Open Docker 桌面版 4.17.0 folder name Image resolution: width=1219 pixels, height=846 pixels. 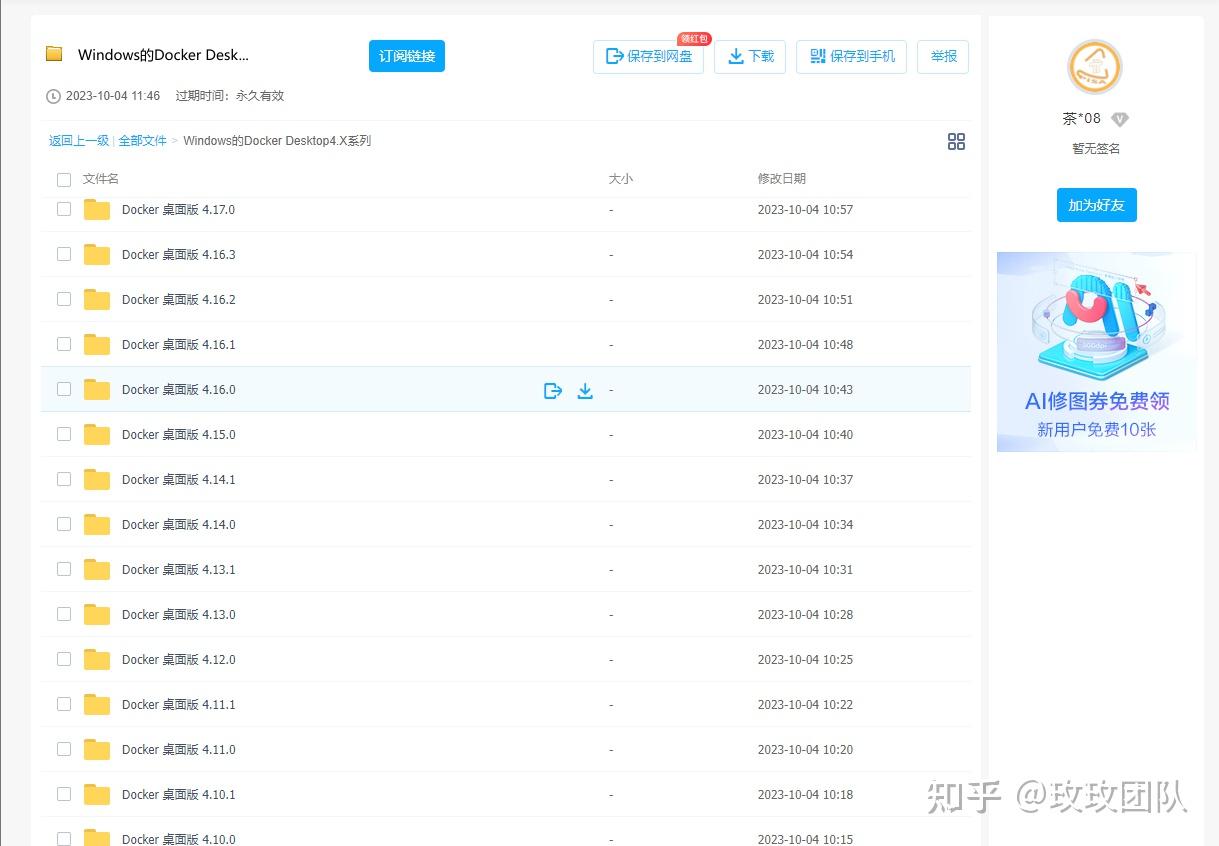178,209
